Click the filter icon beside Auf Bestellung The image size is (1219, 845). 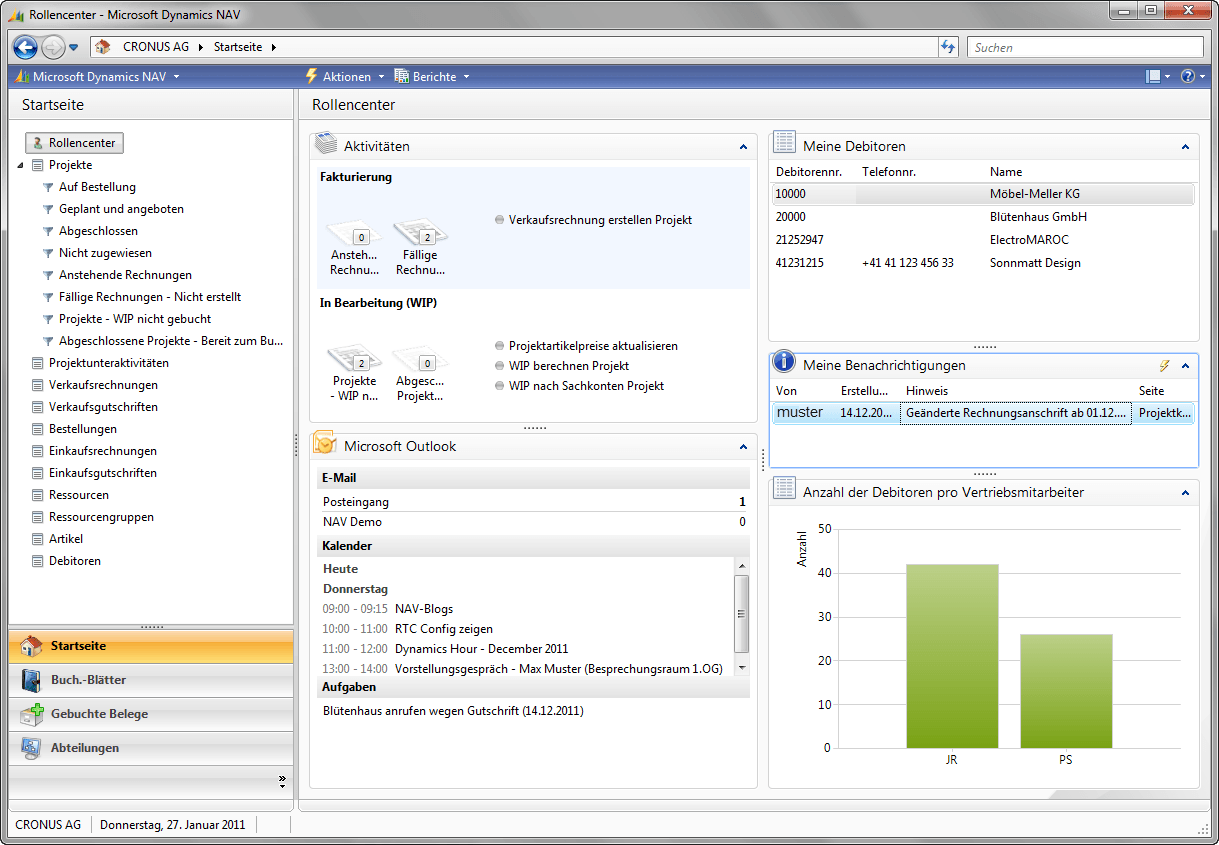click(x=47, y=187)
